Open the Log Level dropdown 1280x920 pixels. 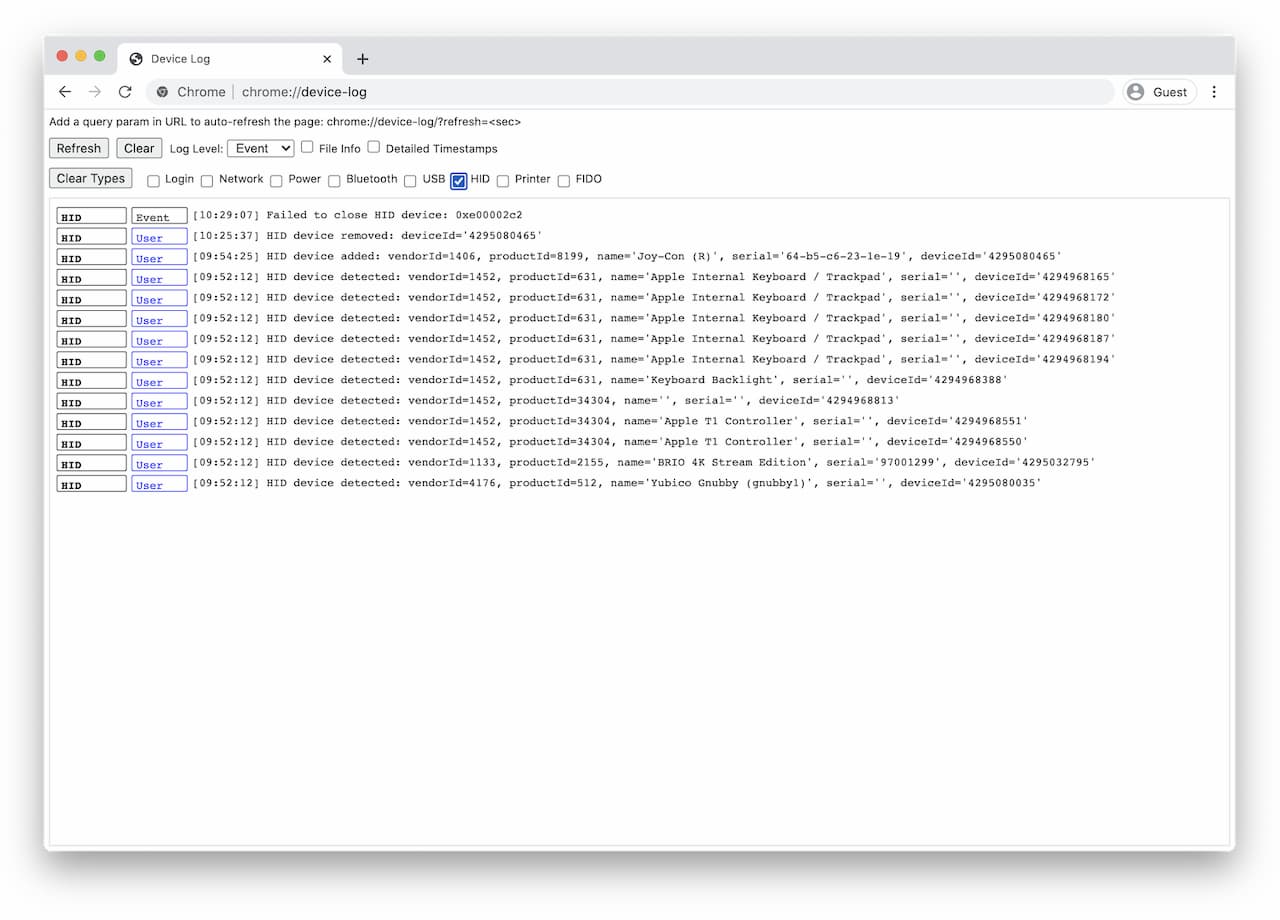pos(259,147)
